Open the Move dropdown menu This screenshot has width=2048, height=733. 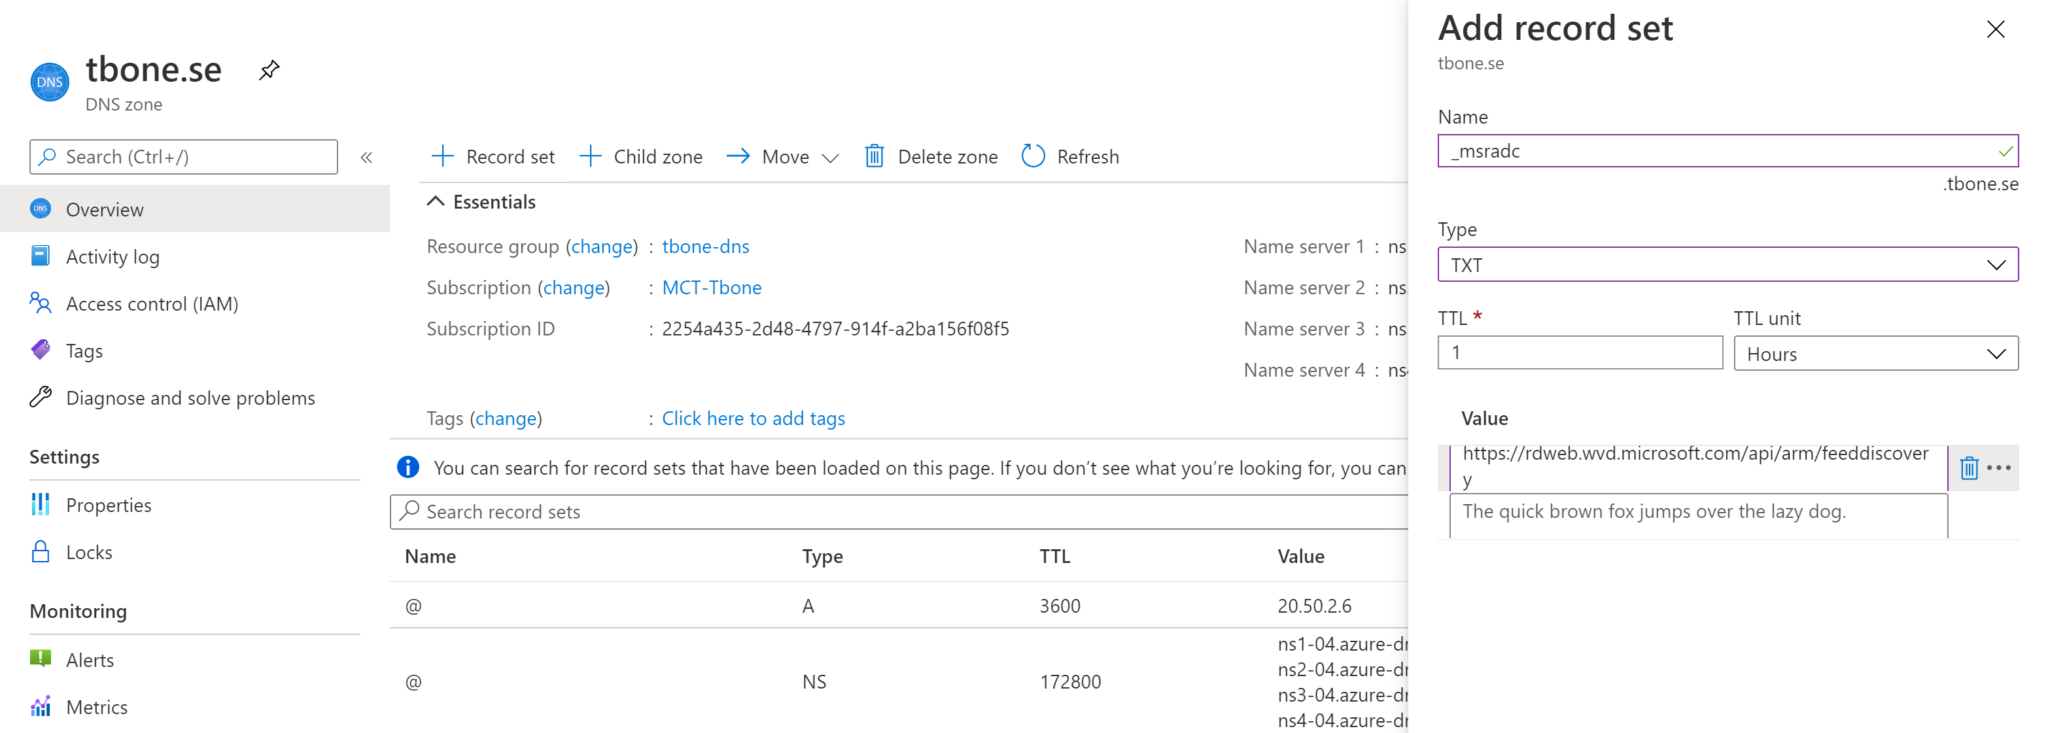pyautogui.click(x=782, y=156)
